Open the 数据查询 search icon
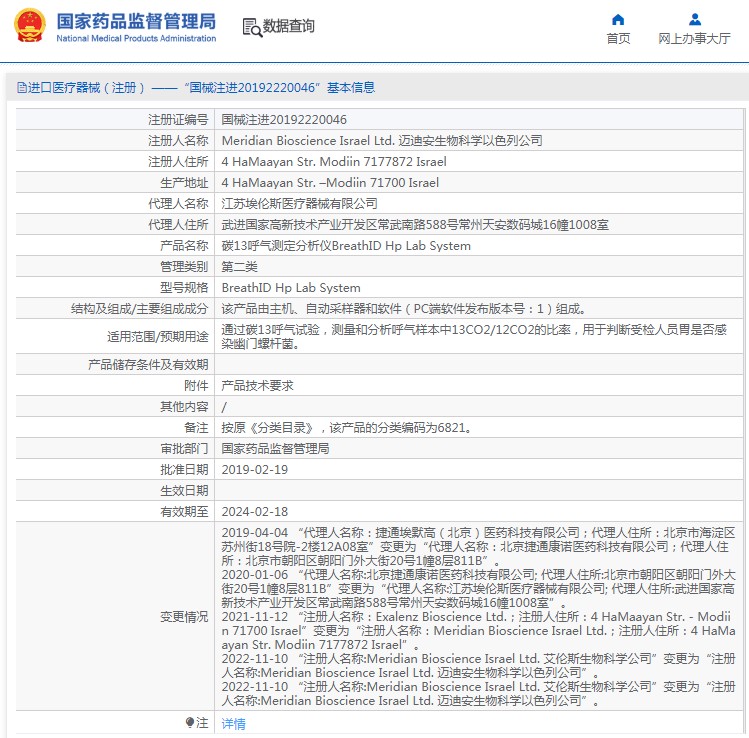This screenshot has width=749, height=738. tap(252, 27)
